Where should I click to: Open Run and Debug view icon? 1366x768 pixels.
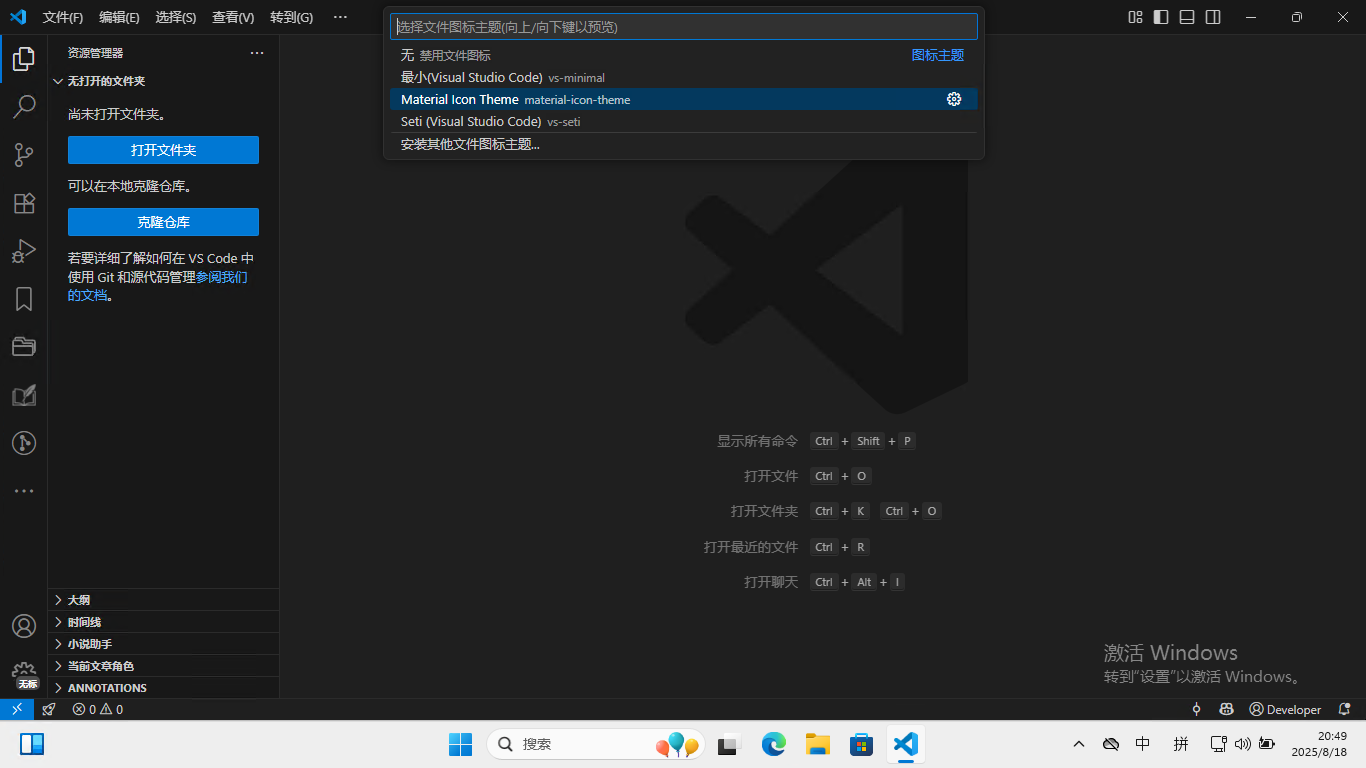[24, 251]
